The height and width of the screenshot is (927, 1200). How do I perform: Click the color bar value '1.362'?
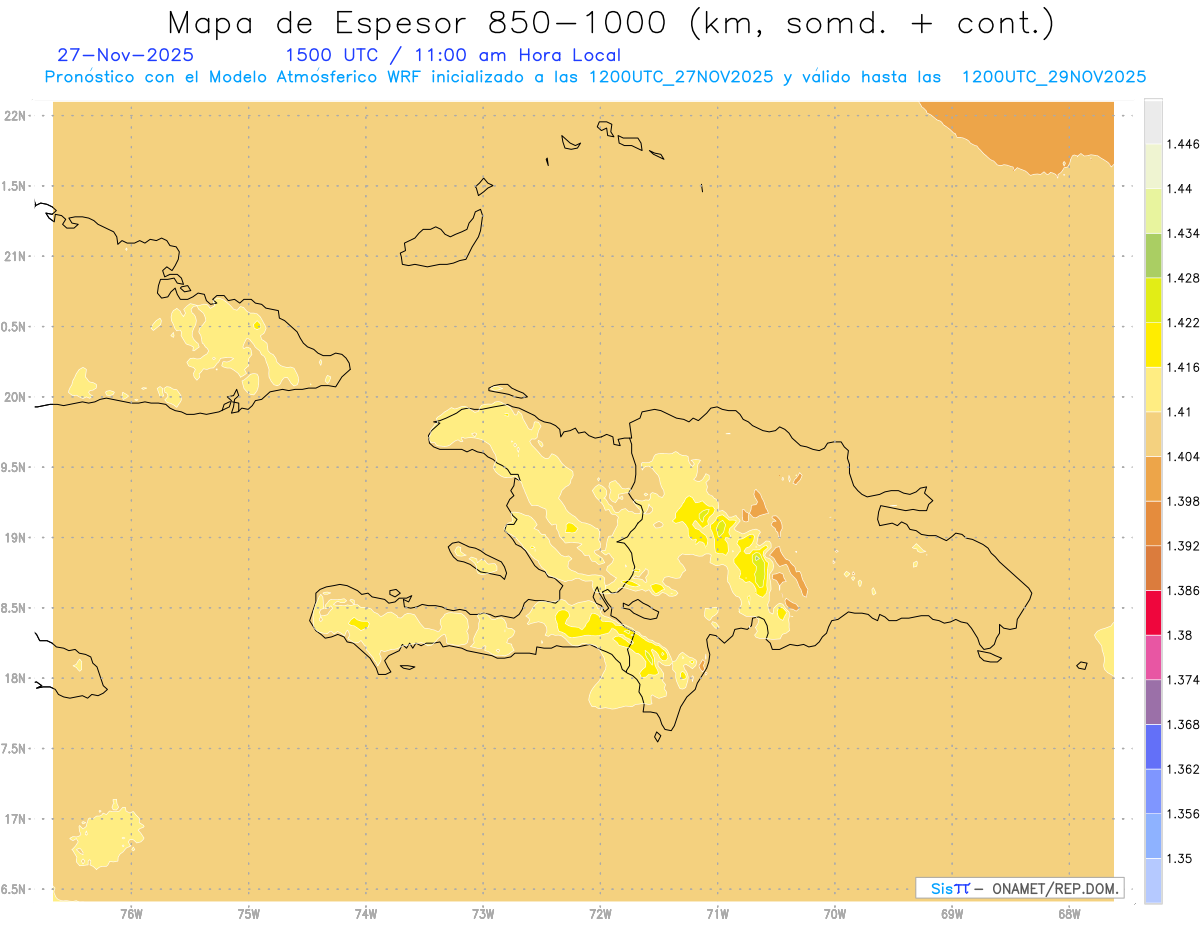pyautogui.click(x=1184, y=769)
